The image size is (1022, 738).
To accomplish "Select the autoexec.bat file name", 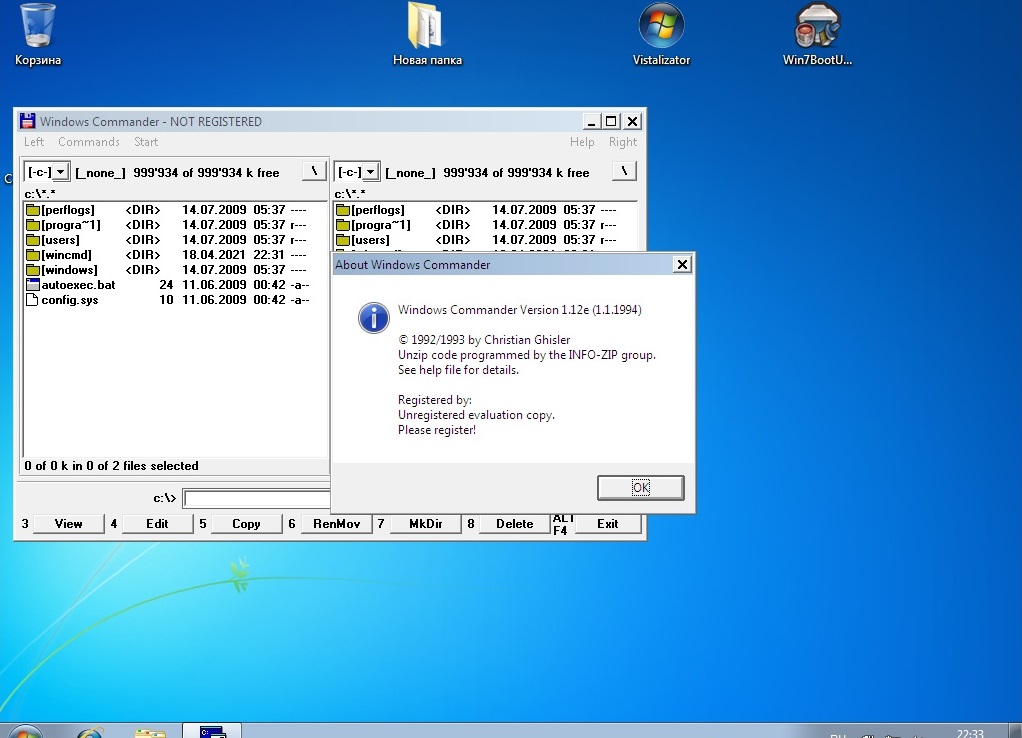I will (78, 285).
